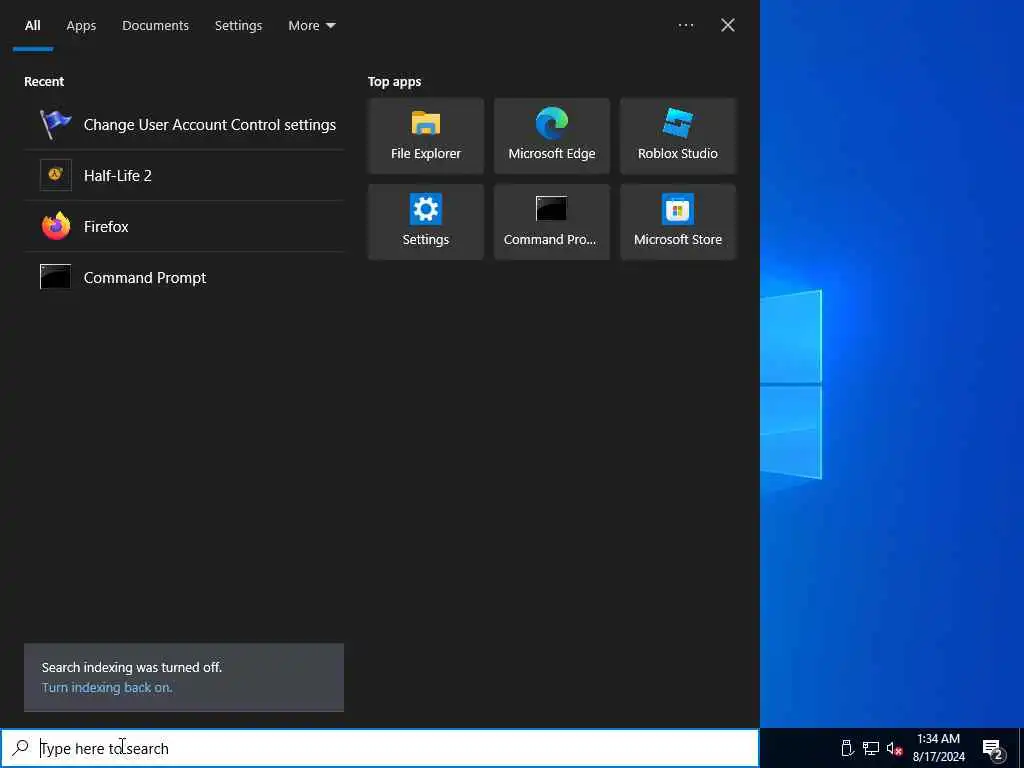Click the network tray icon
The image size is (1024, 768).
(871, 748)
